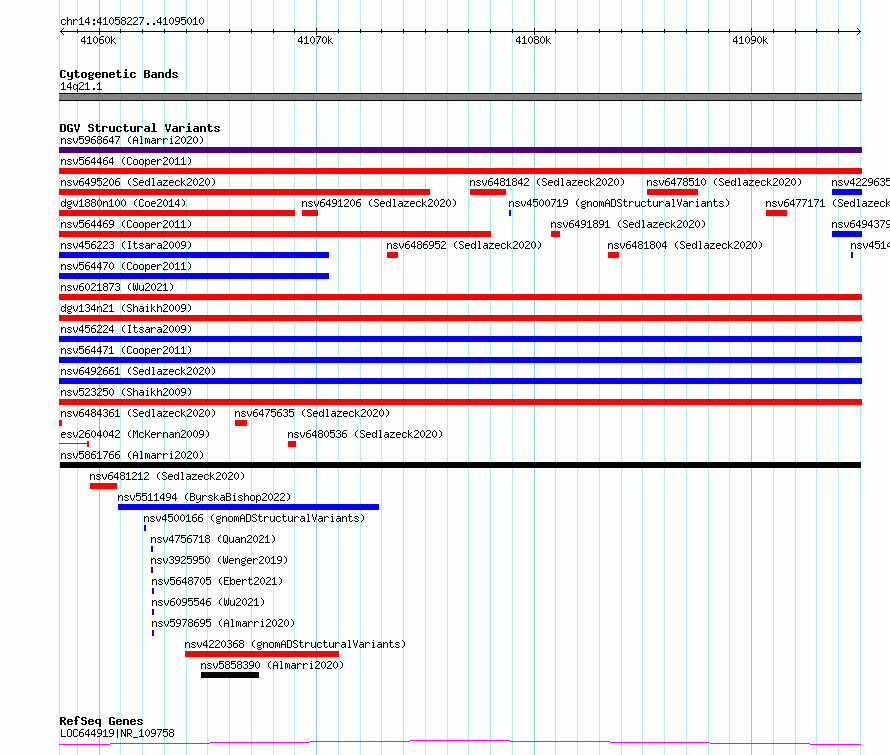Open nsv6480536 (Sedlazeck2020) label
The width and height of the screenshot is (890, 755).
(364, 434)
